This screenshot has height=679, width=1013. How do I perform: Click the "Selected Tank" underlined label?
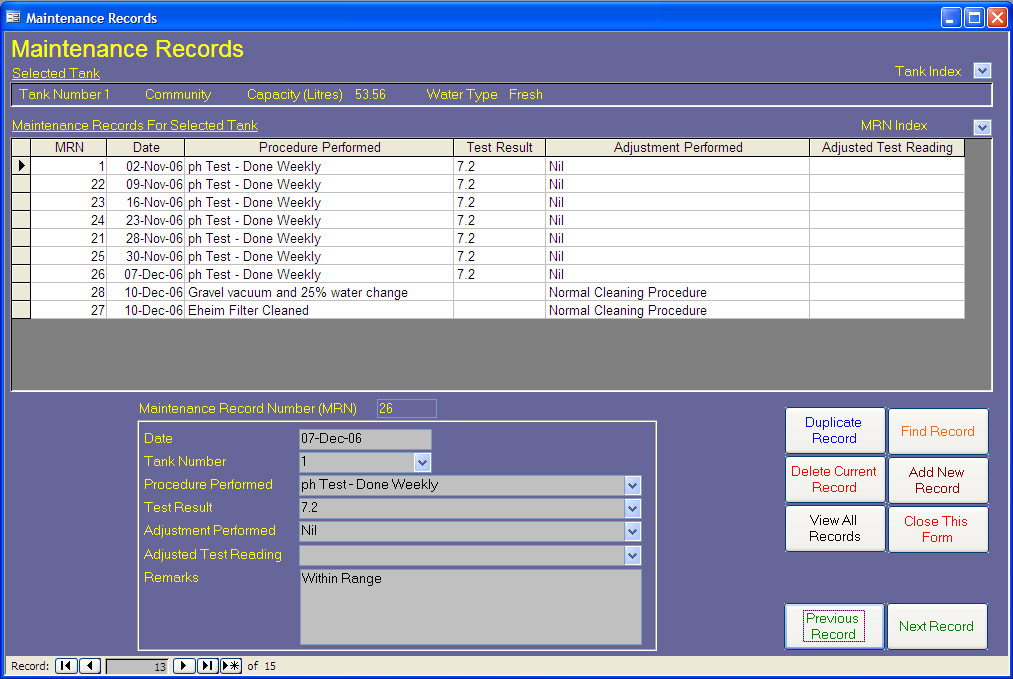[56, 73]
